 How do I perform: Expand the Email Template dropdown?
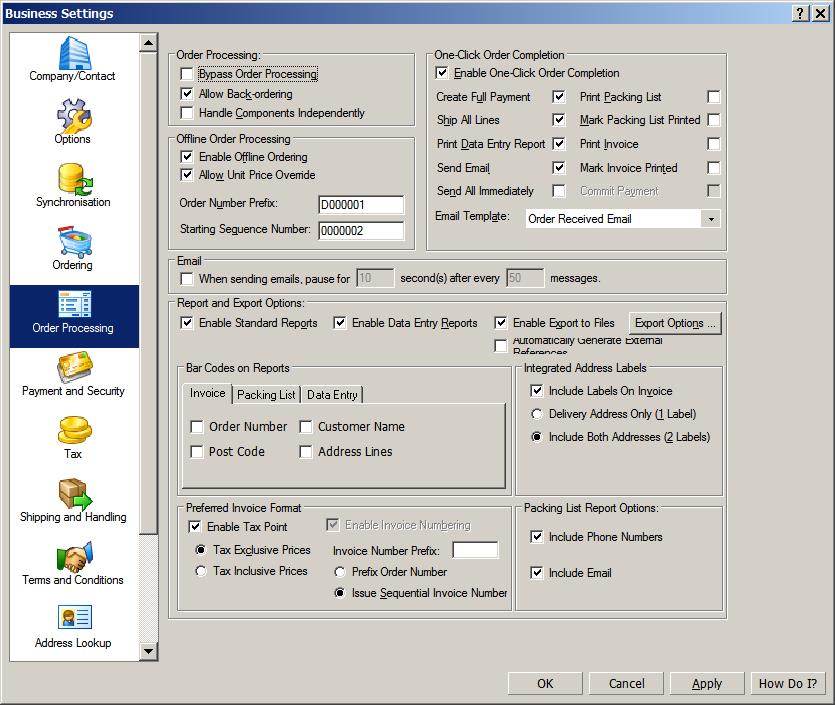point(711,218)
